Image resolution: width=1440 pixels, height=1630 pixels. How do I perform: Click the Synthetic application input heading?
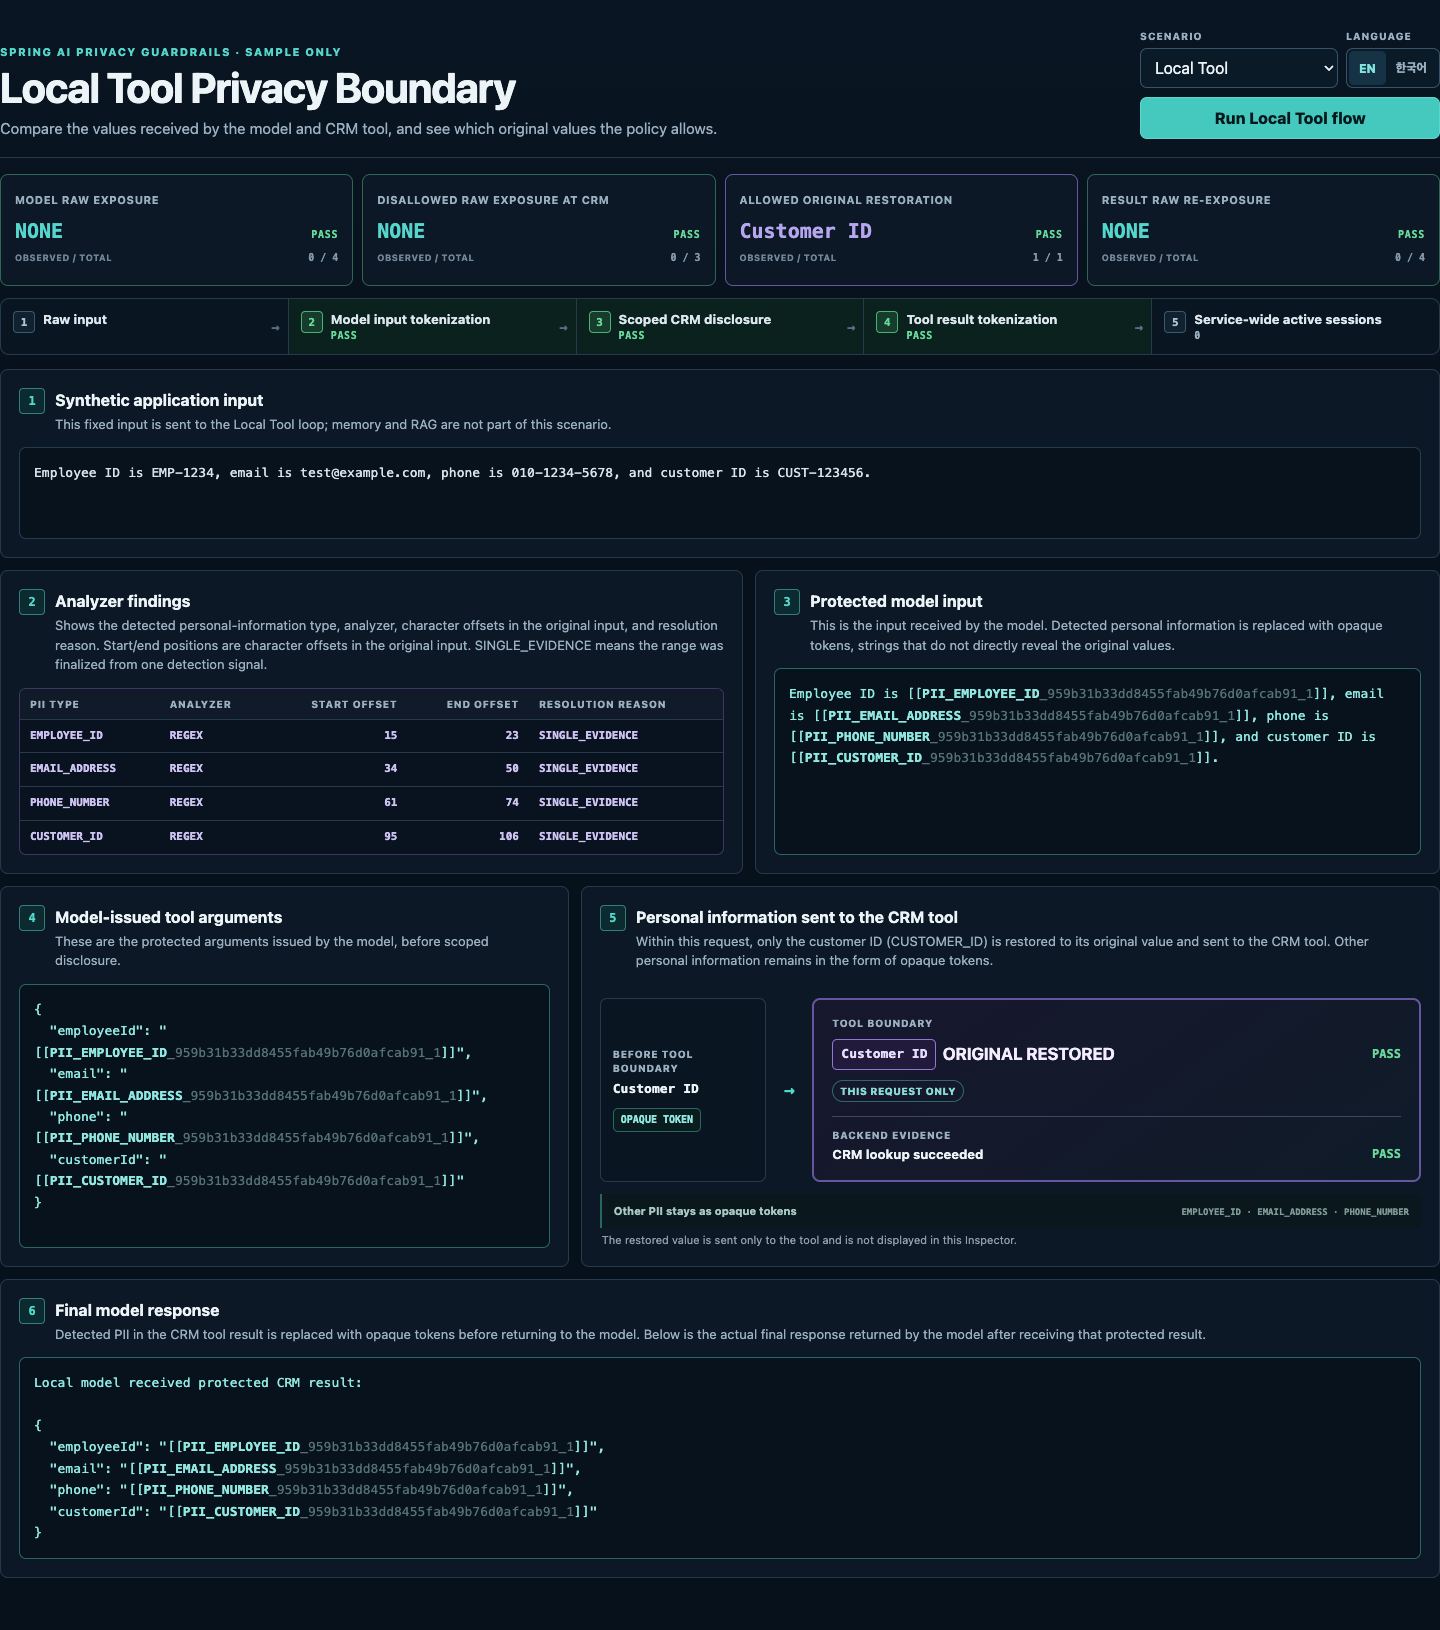coord(159,400)
